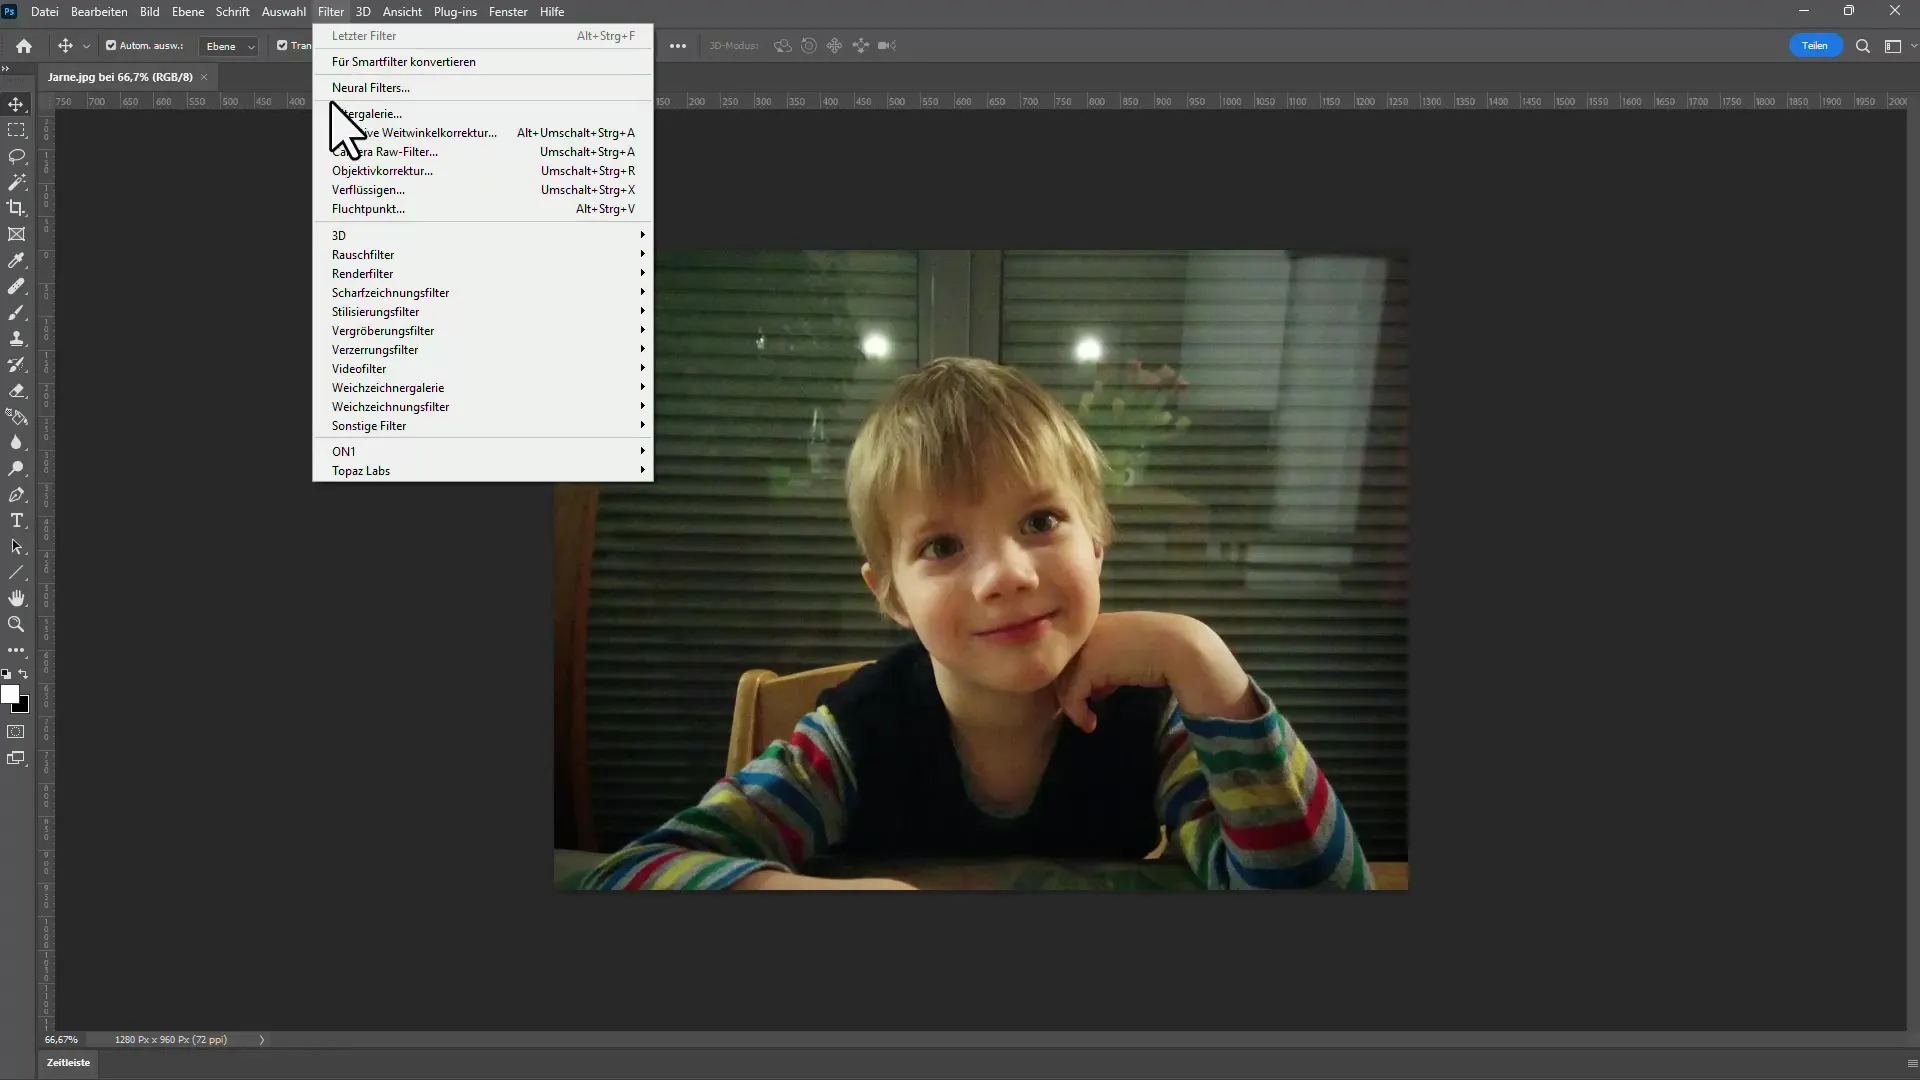Open the Ebene dropdown in options bar
The image size is (1920, 1080).
229,46
